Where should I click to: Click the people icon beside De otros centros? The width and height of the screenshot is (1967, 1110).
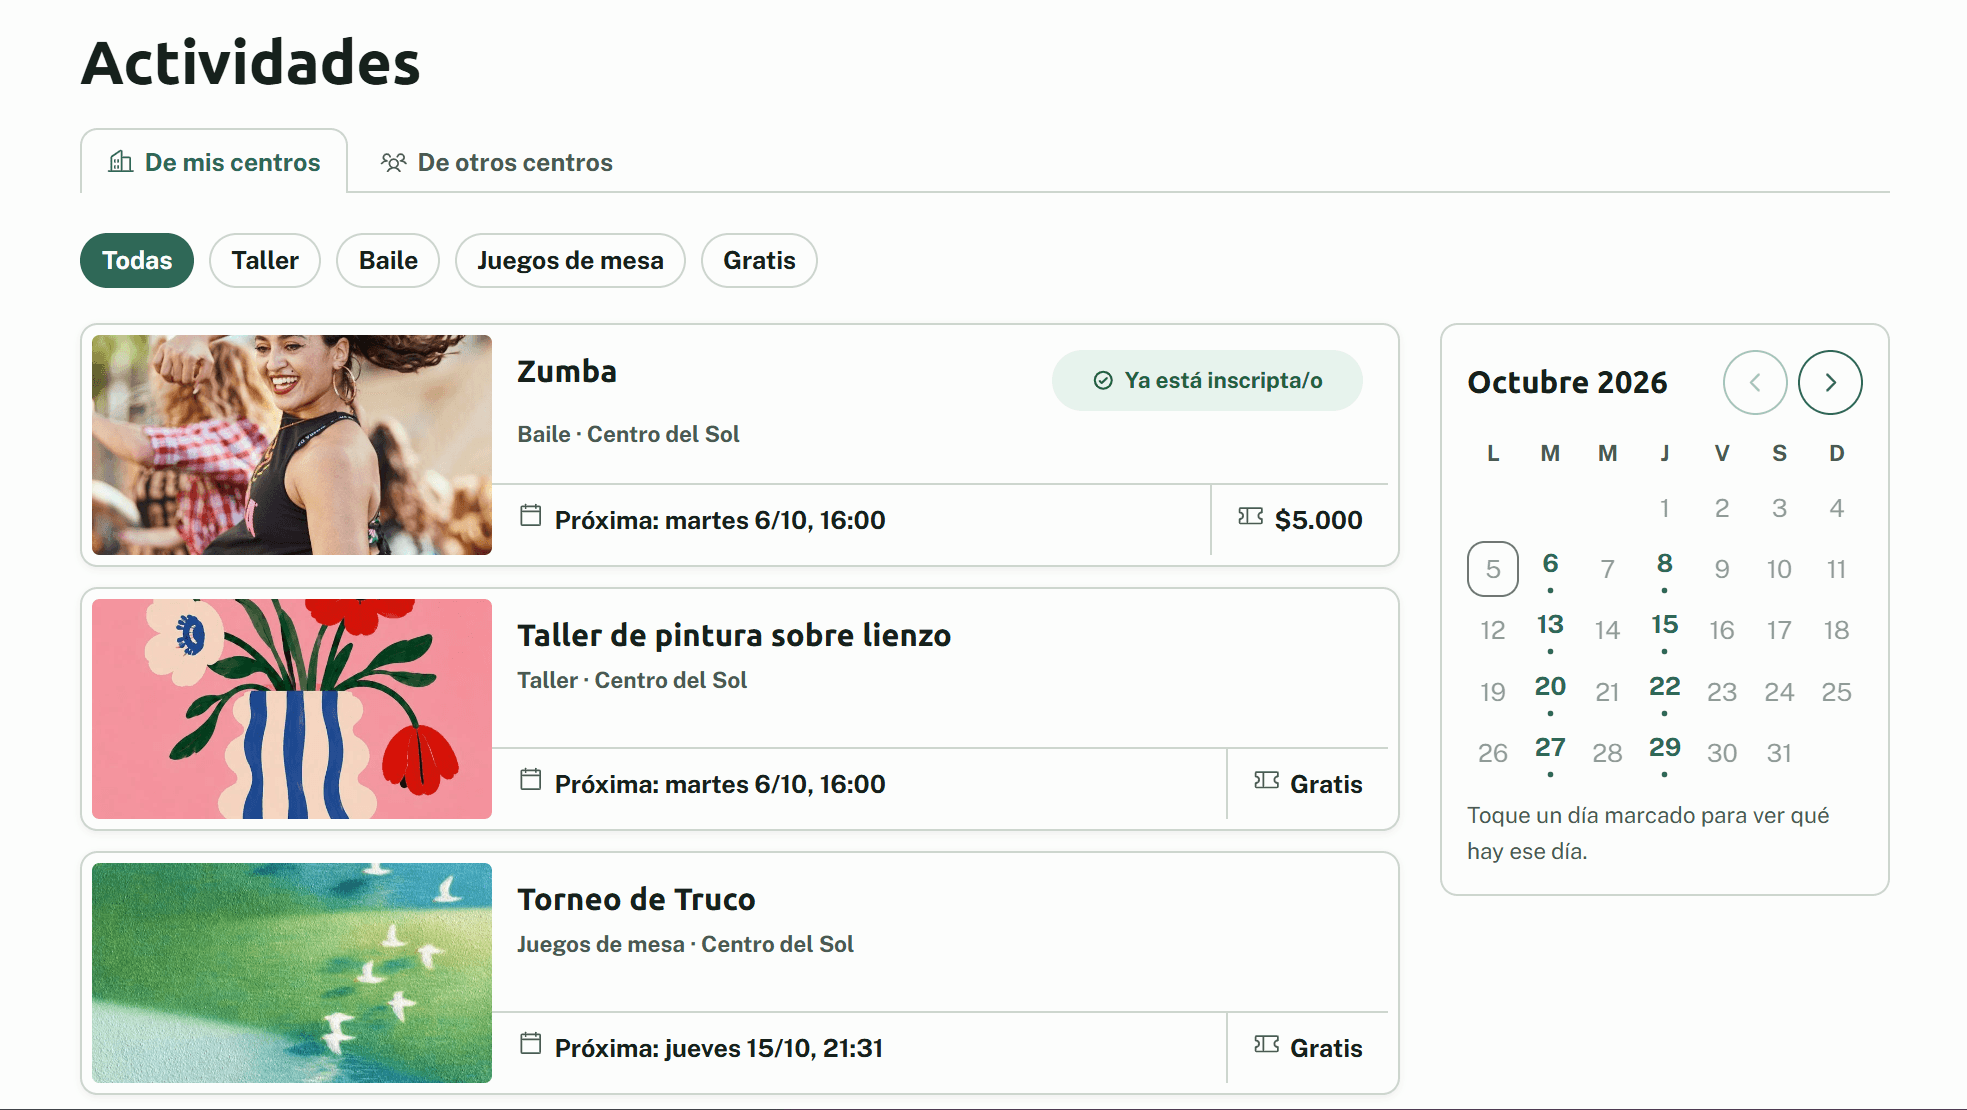(393, 162)
